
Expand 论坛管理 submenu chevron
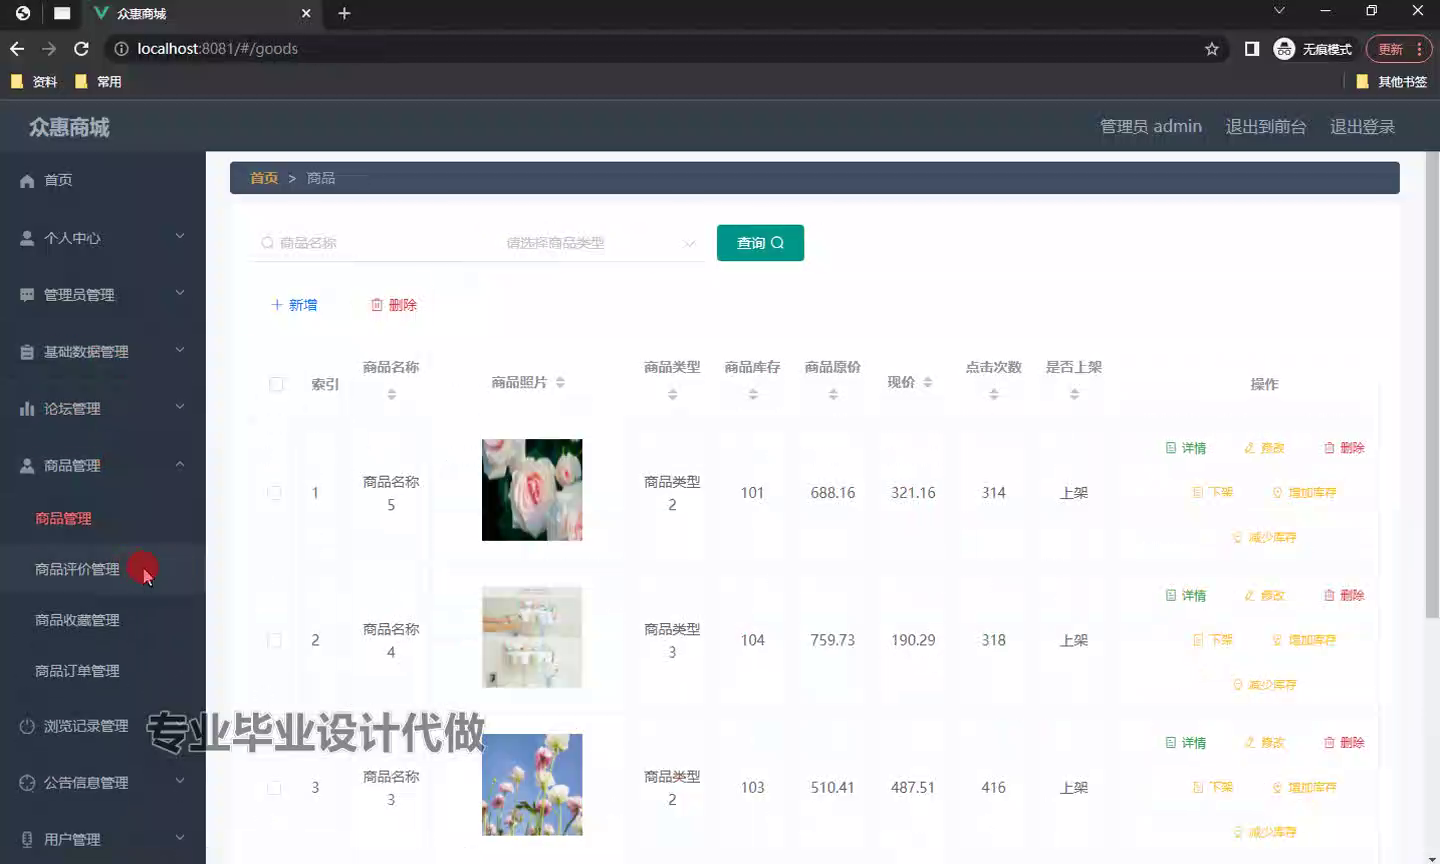coord(180,407)
